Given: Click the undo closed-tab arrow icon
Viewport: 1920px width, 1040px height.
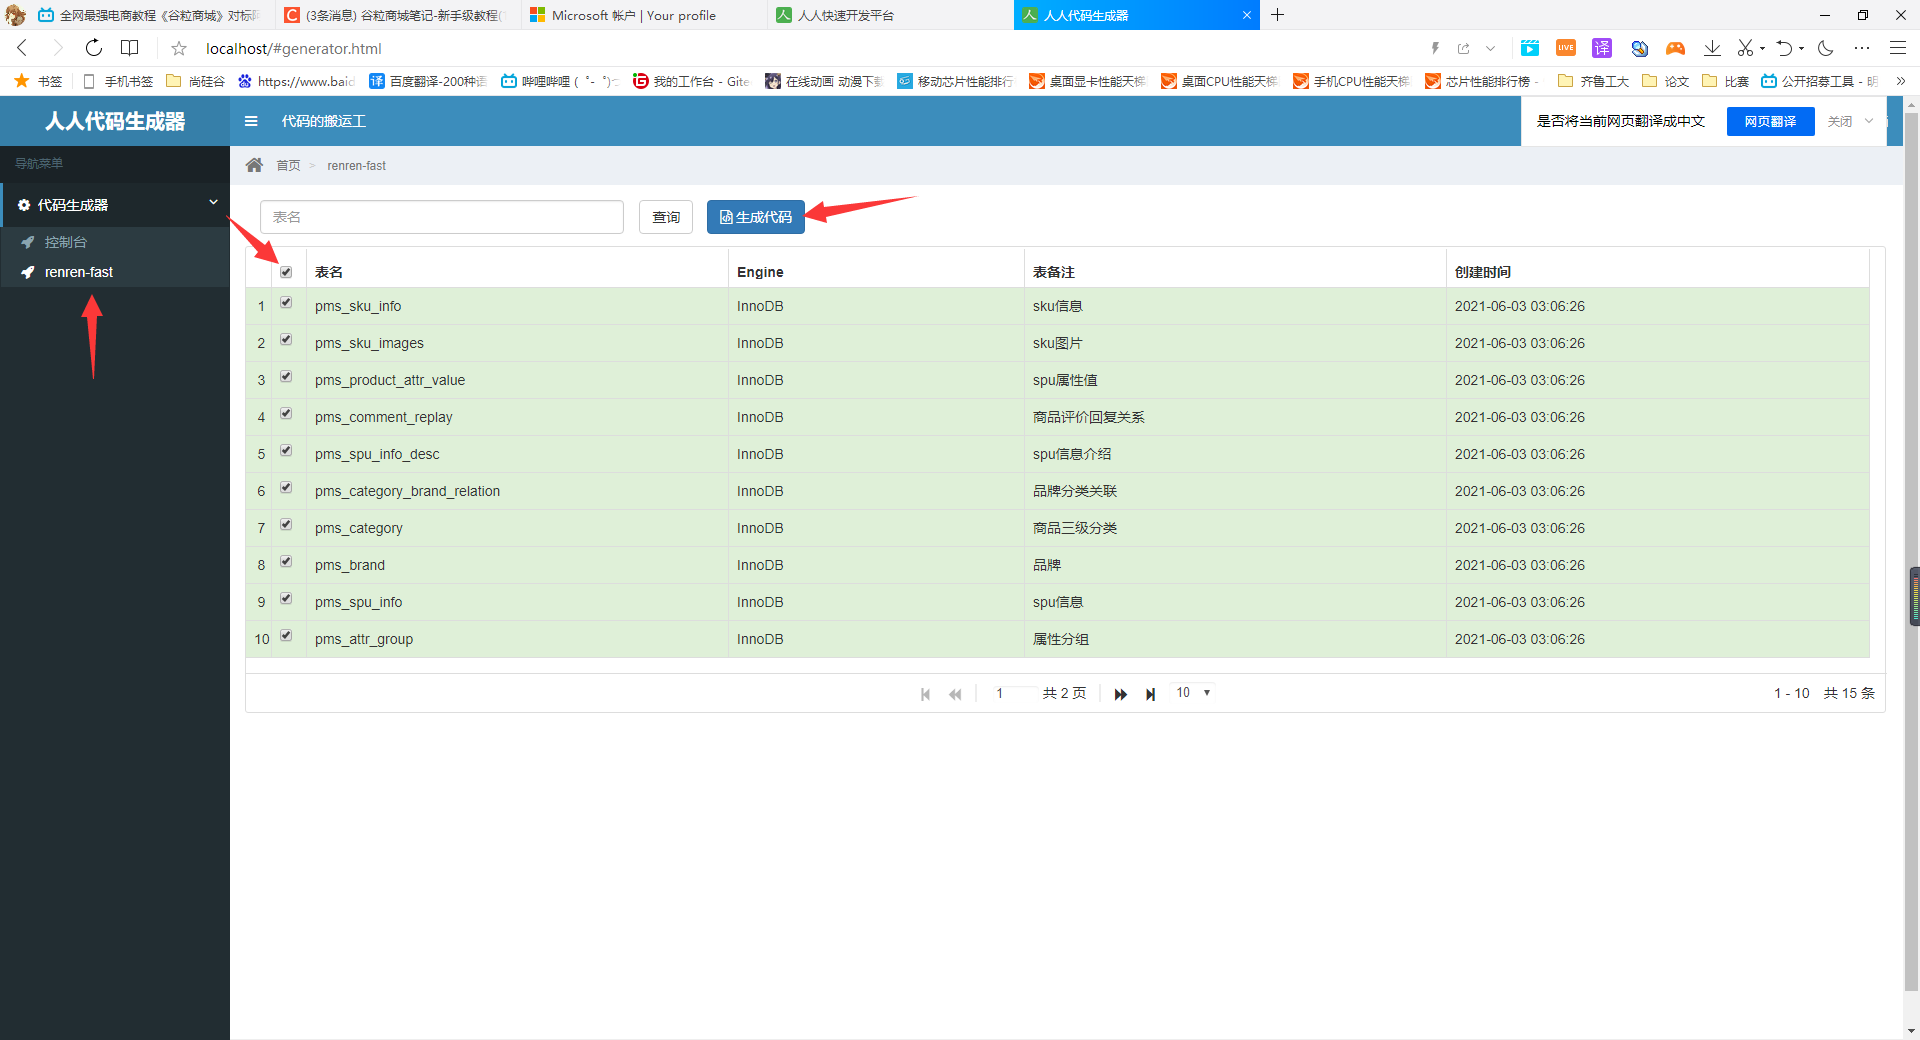Looking at the screenshot, I should (1784, 48).
